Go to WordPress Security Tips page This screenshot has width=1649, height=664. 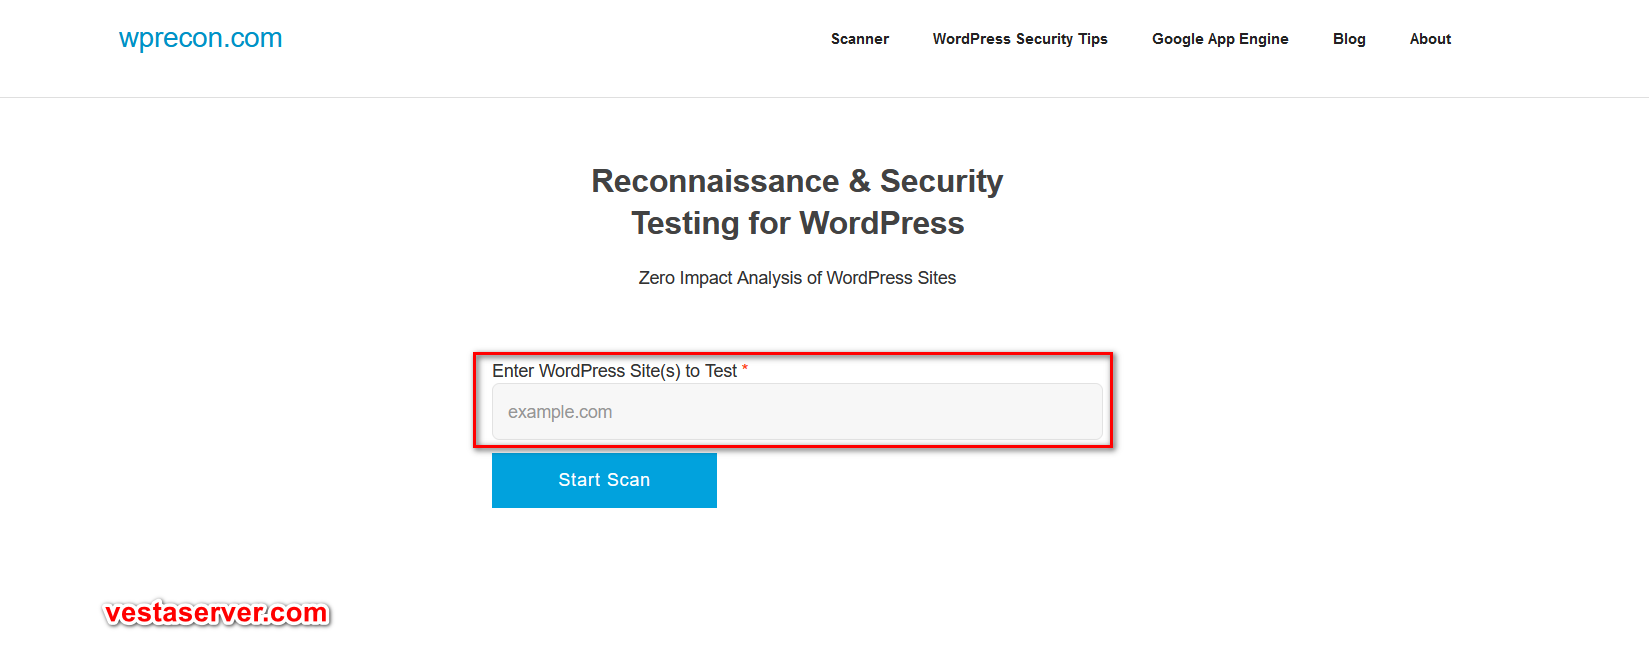(x=1020, y=39)
